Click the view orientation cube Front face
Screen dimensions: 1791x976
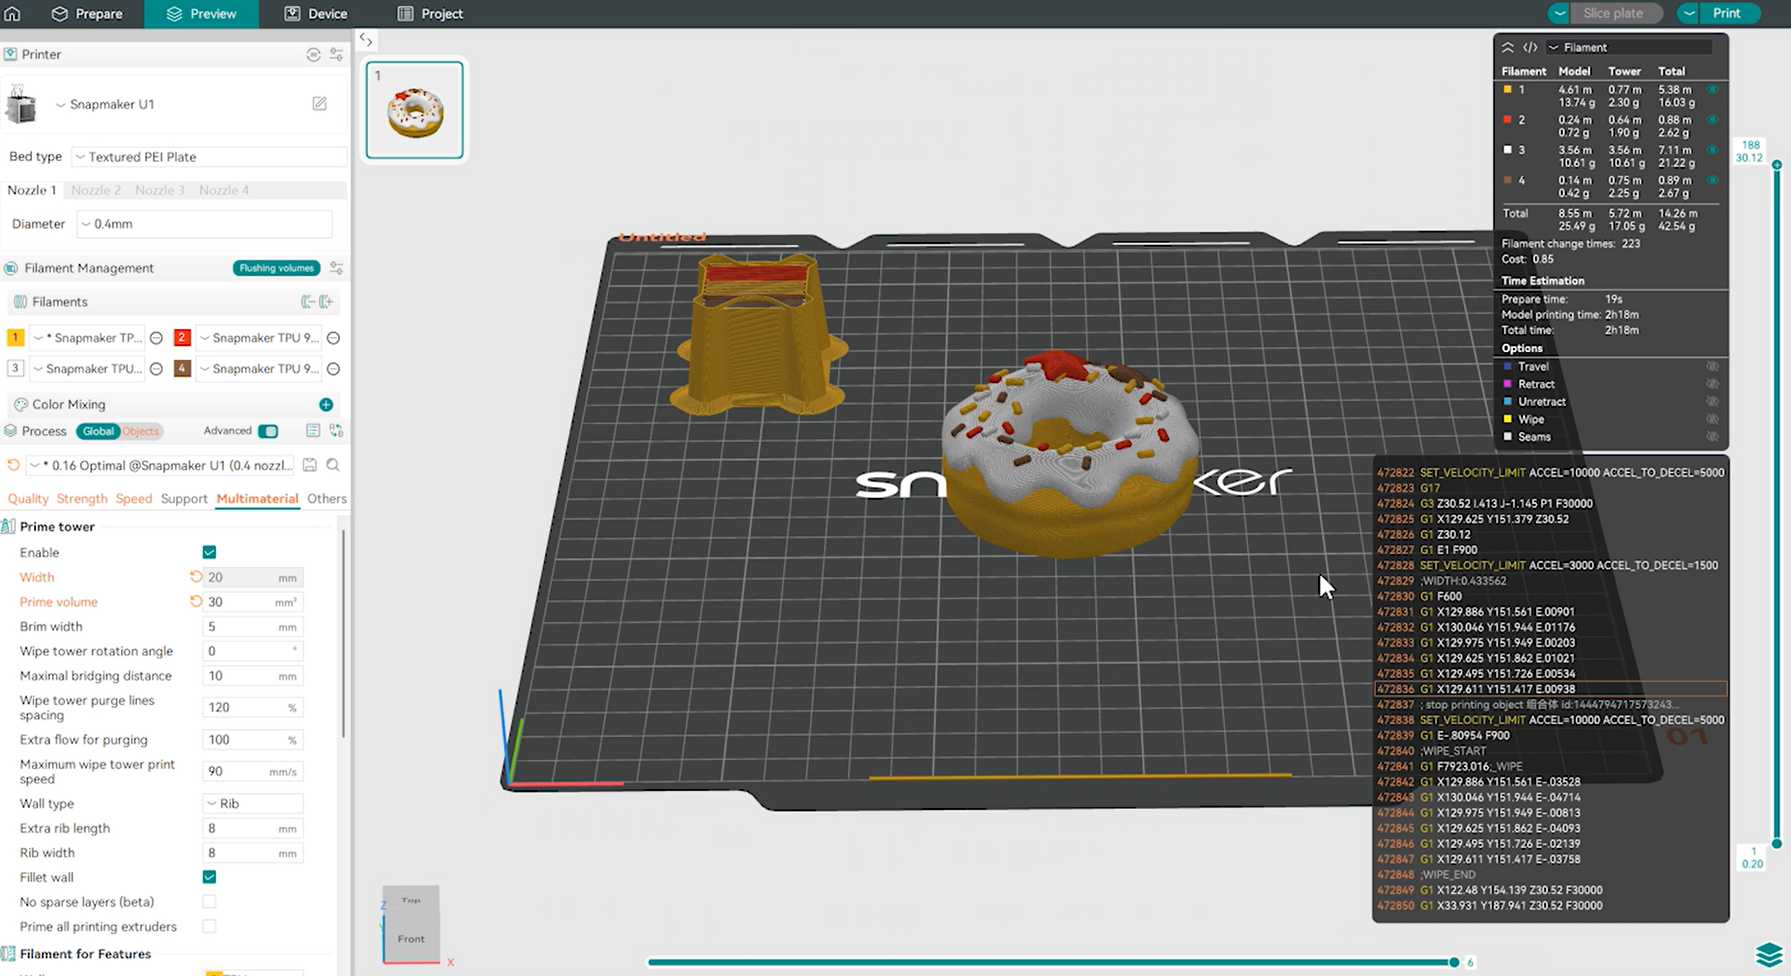pyautogui.click(x=411, y=939)
